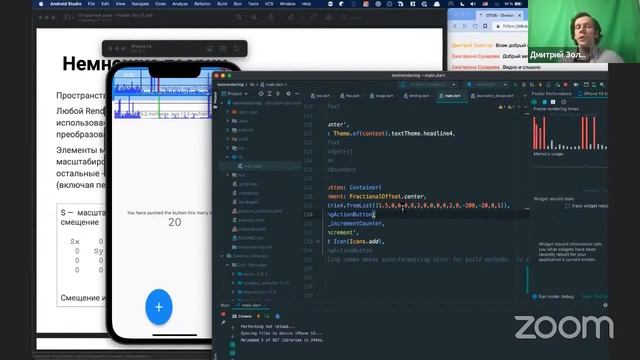Open the File menu
This screenshot has width=640, height=360.
(x=91, y=4)
